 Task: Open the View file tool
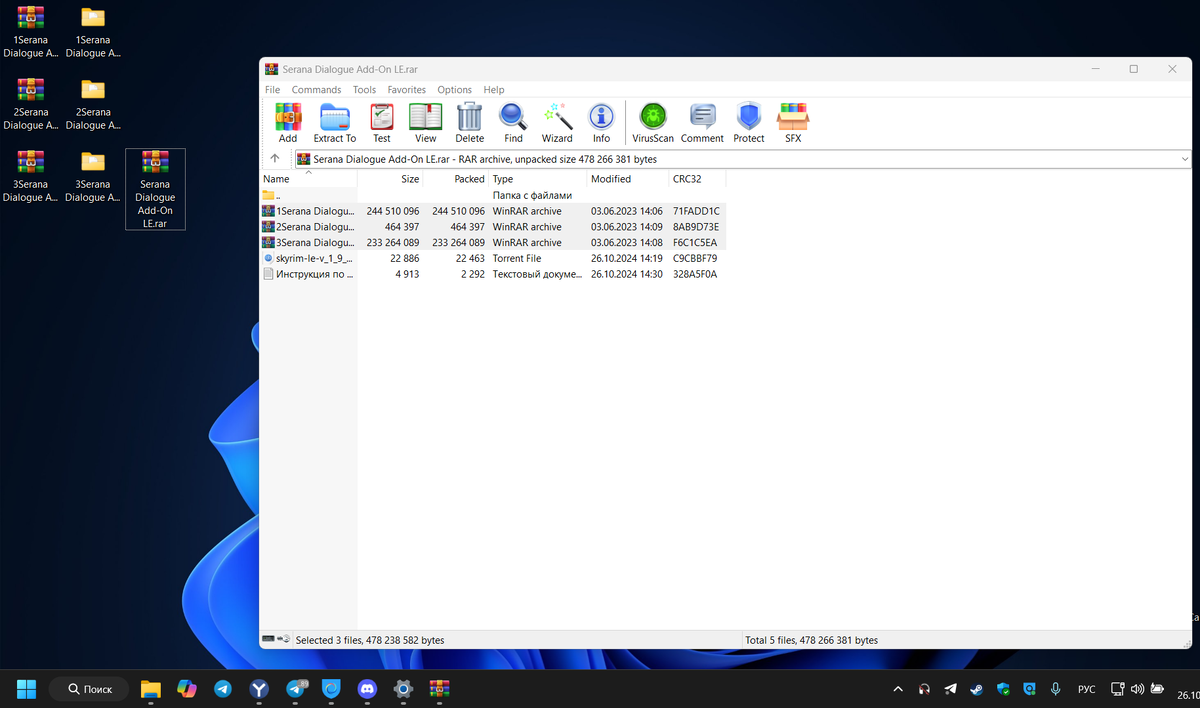(x=426, y=122)
